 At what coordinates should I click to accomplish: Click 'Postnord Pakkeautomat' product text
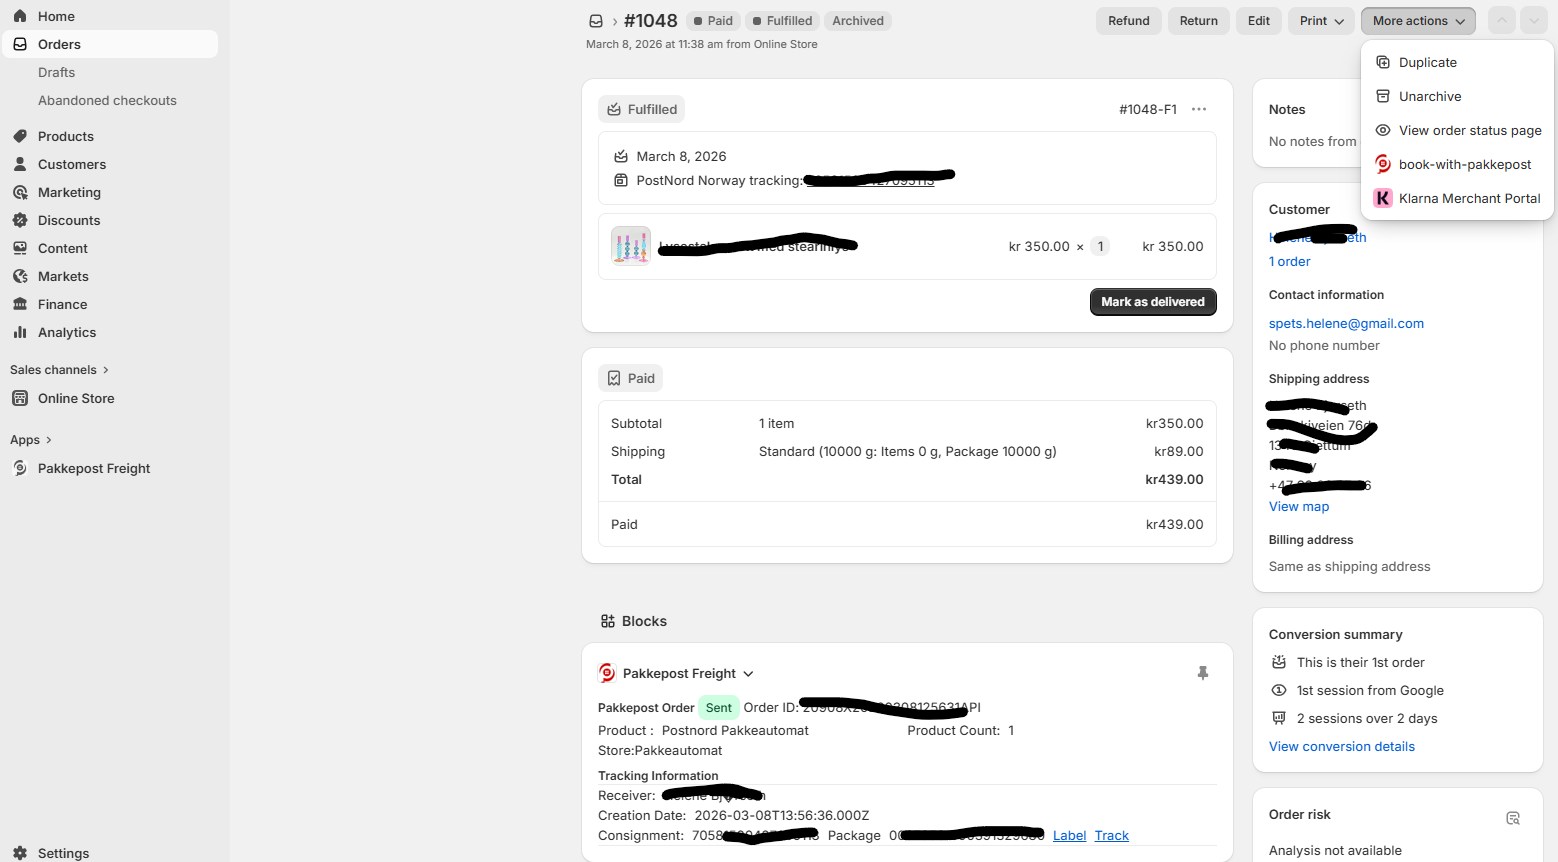tap(735, 730)
